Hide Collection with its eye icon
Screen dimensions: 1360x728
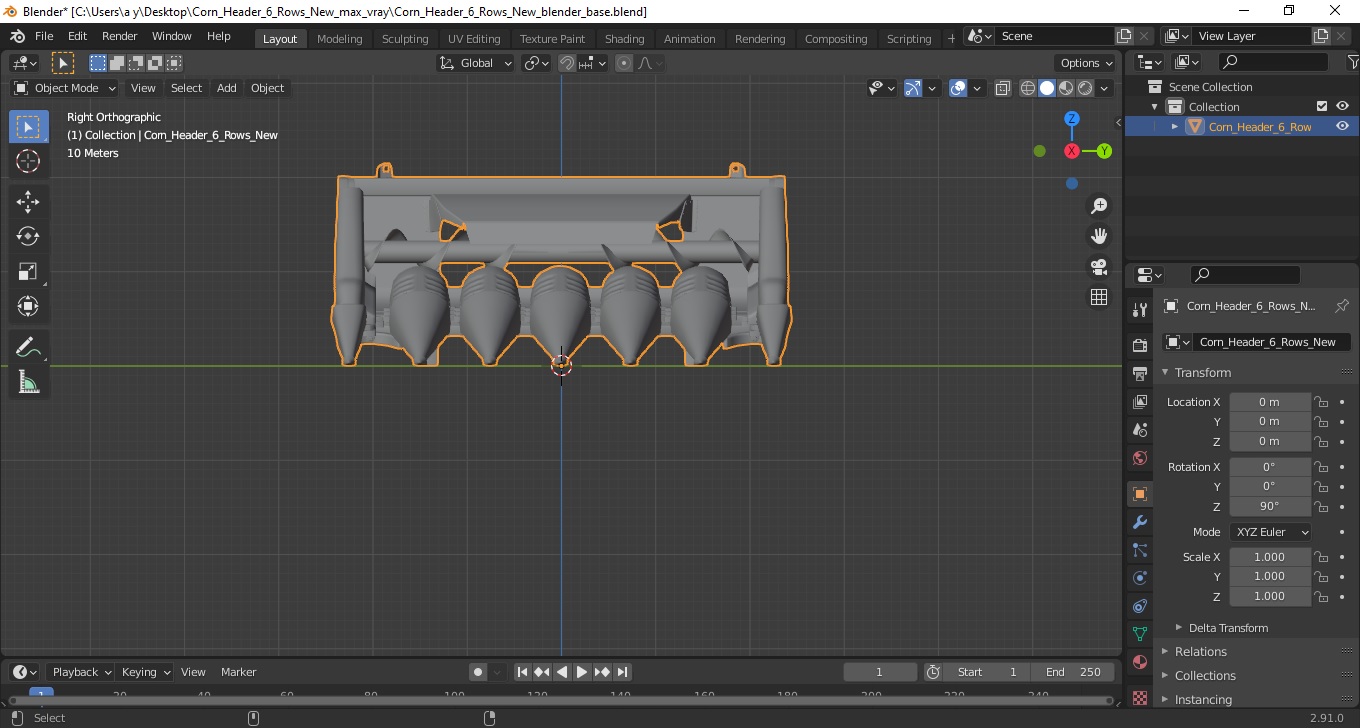1342,107
